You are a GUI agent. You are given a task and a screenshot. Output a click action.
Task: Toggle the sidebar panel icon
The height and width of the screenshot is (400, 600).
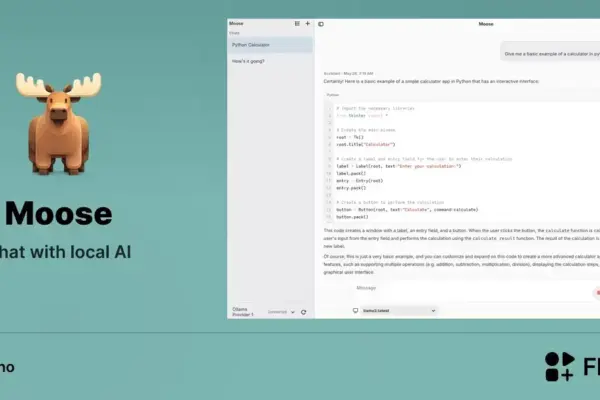[x=321, y=24]
